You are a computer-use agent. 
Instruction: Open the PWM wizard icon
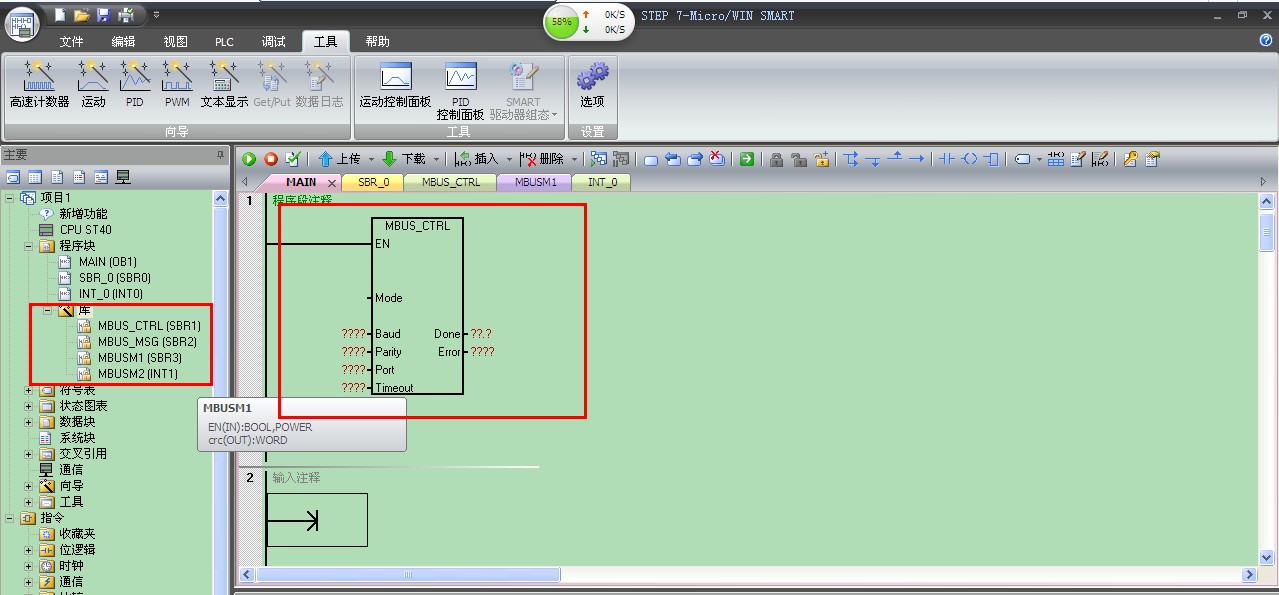click(x=177, y=83)
